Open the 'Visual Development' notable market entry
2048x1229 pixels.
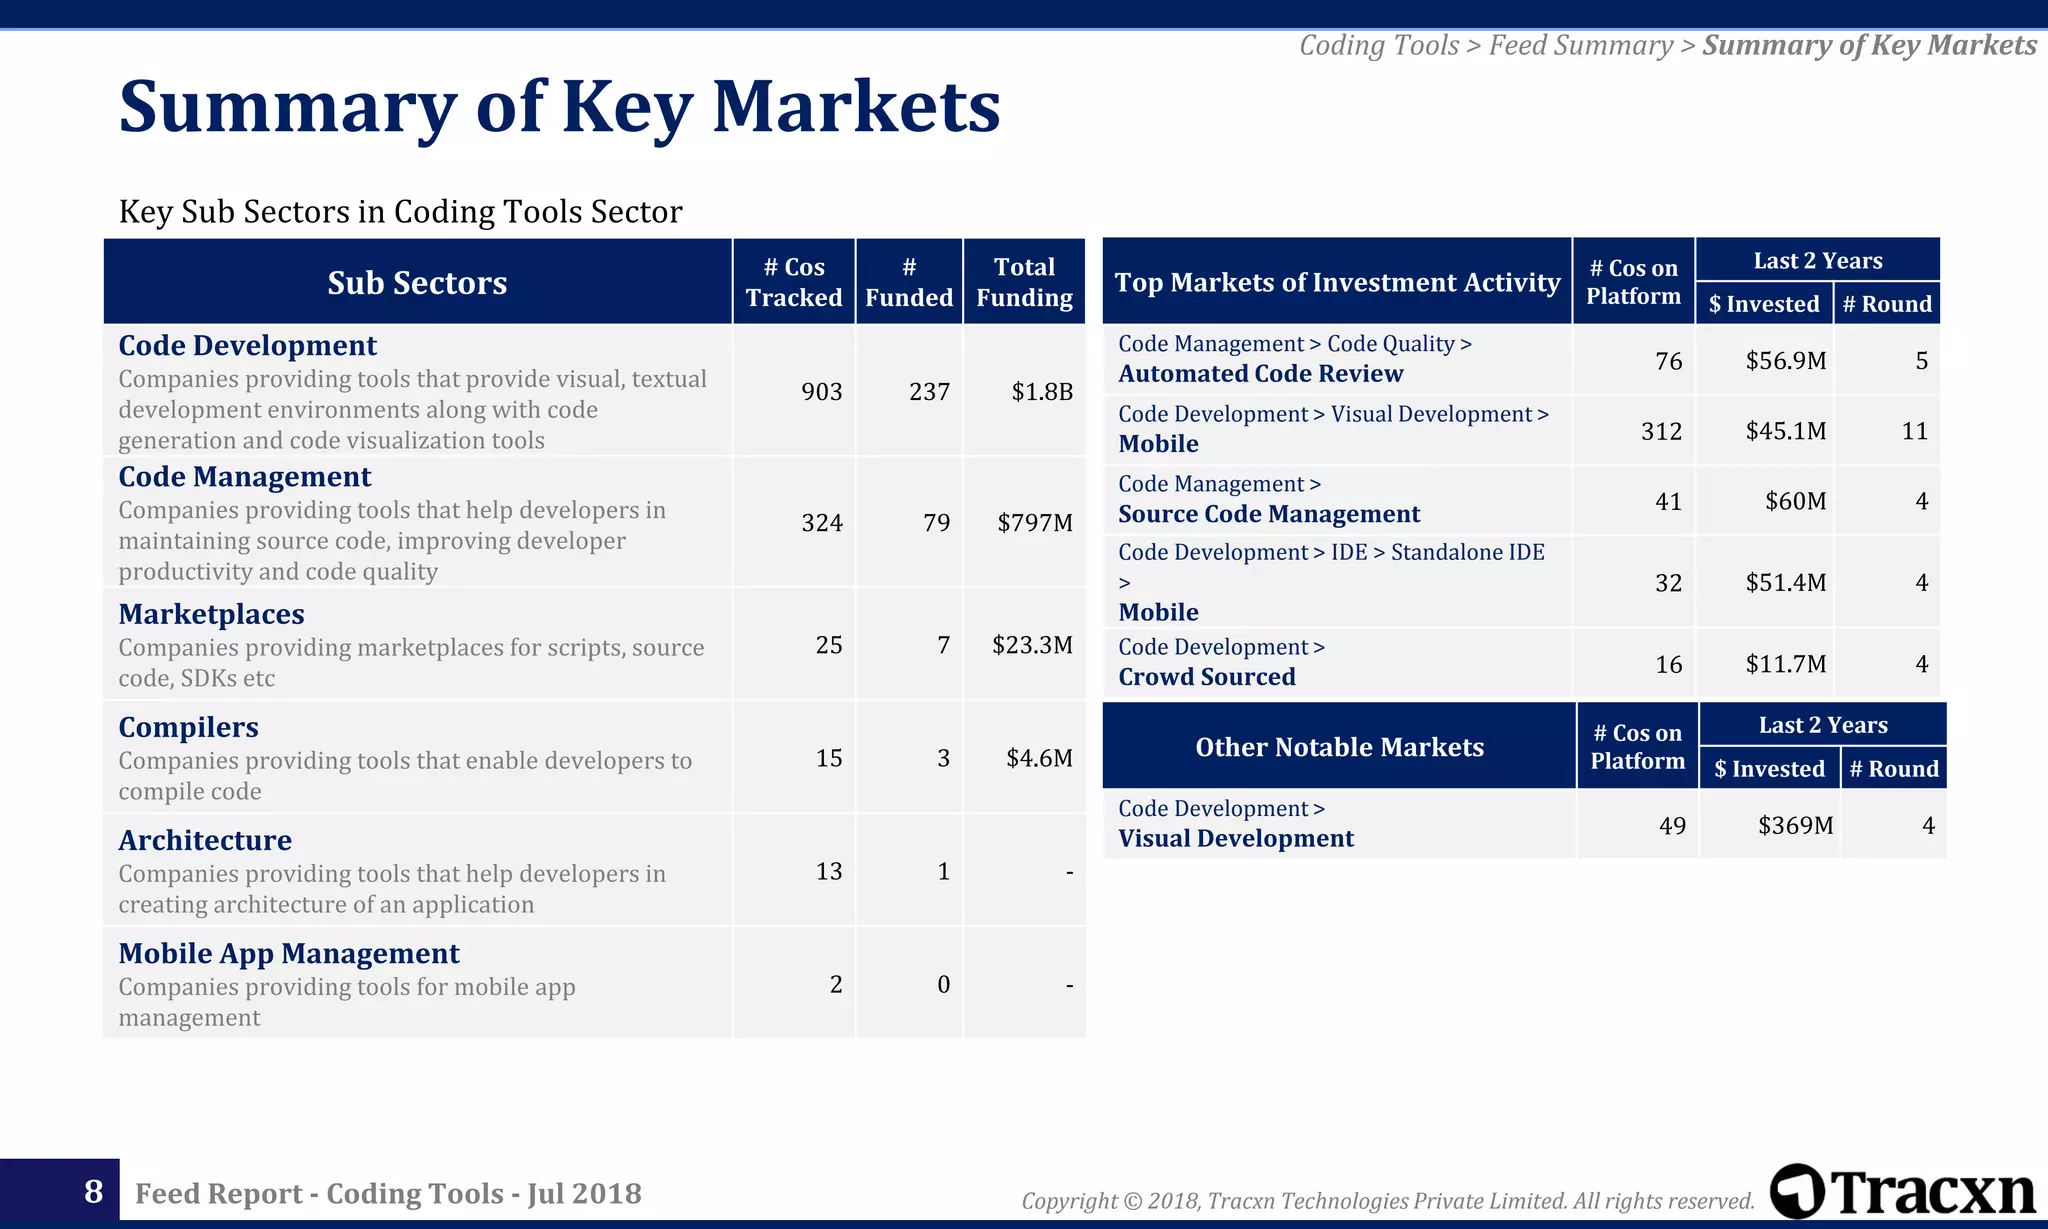[1236, 838]
